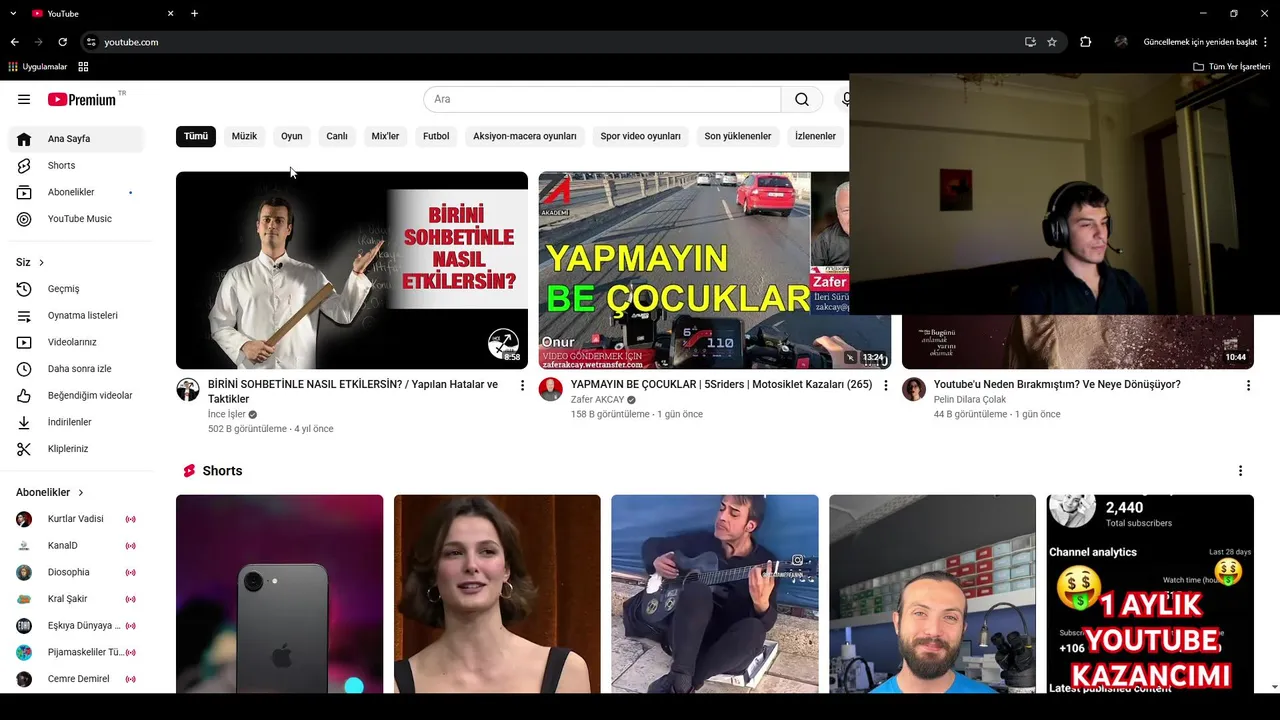Image resolution: width=1280 pixels, height=720 pixels.
Task: Open Daha sonra izle list
Action: coord(76,369)
